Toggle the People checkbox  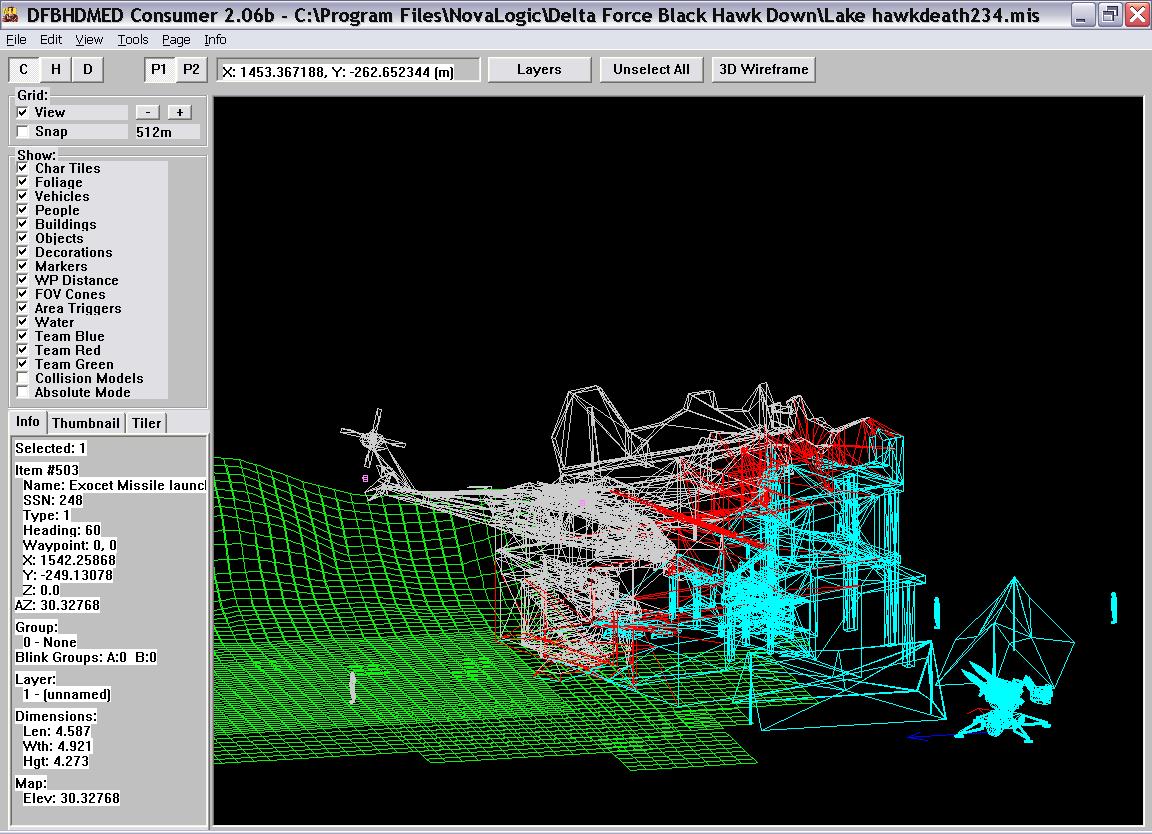[23, 210]
